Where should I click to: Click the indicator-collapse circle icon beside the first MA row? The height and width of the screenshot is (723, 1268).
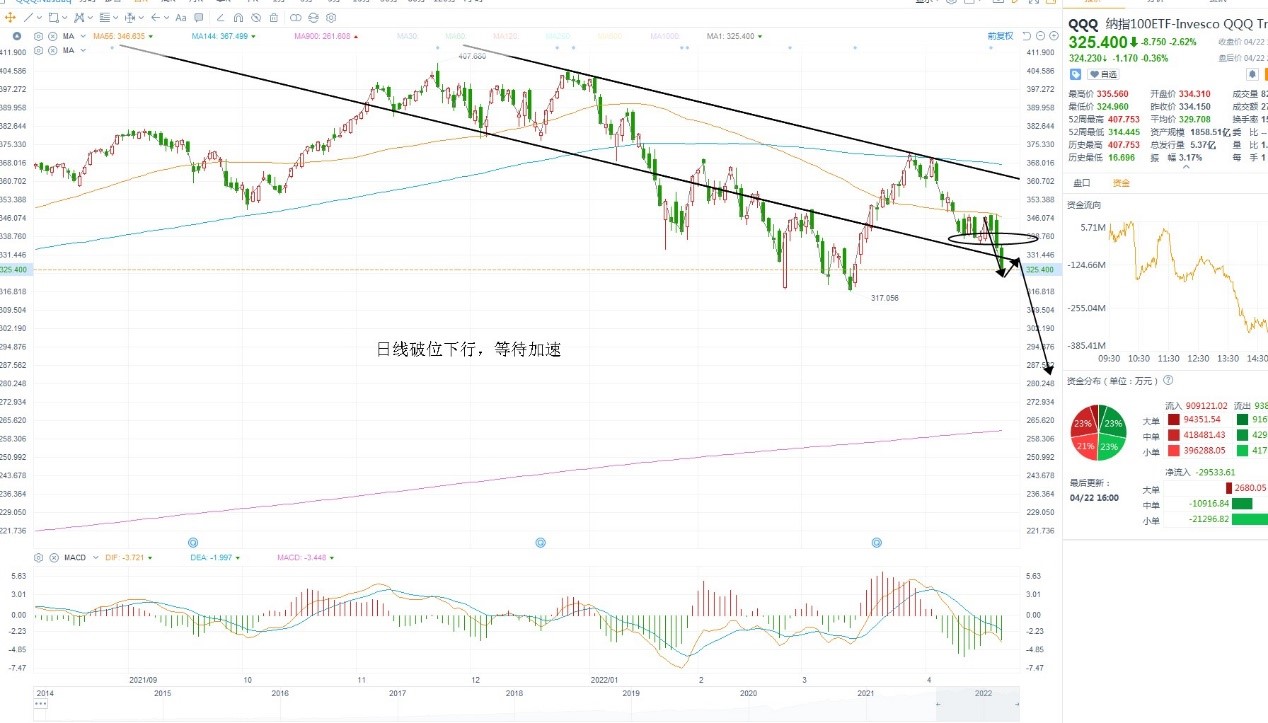(17, 36)
